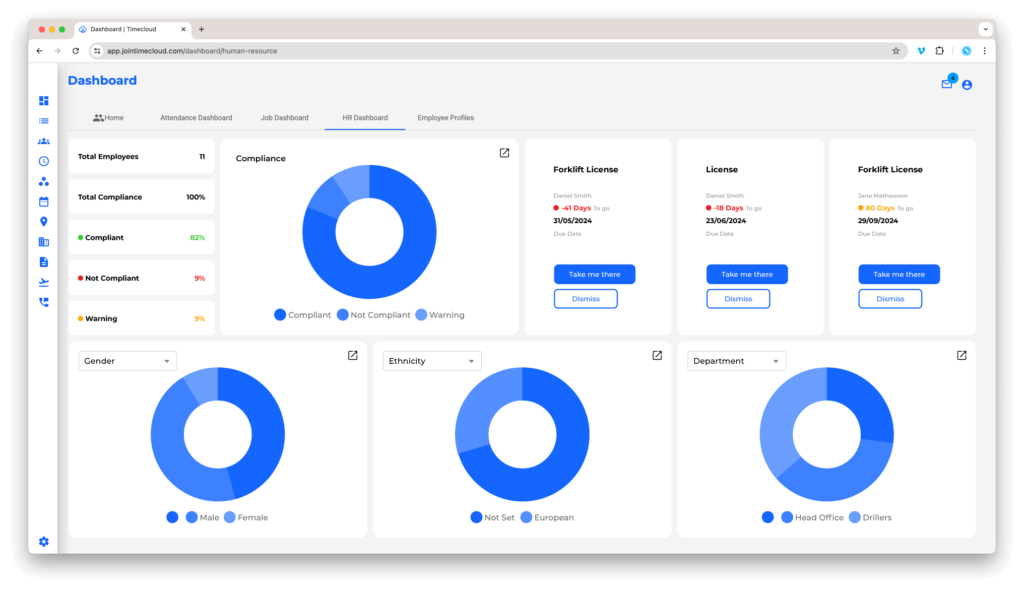Image resolution: width=1024 pixels, height=591 pixels.
Task: Go back in browser history
Action: pyautogui.click(x=40, y=51)
